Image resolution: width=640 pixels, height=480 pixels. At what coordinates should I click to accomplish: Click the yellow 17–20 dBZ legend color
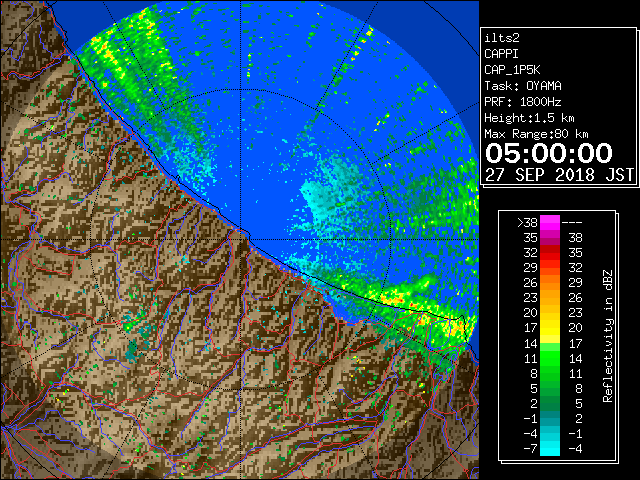point(550,328)
